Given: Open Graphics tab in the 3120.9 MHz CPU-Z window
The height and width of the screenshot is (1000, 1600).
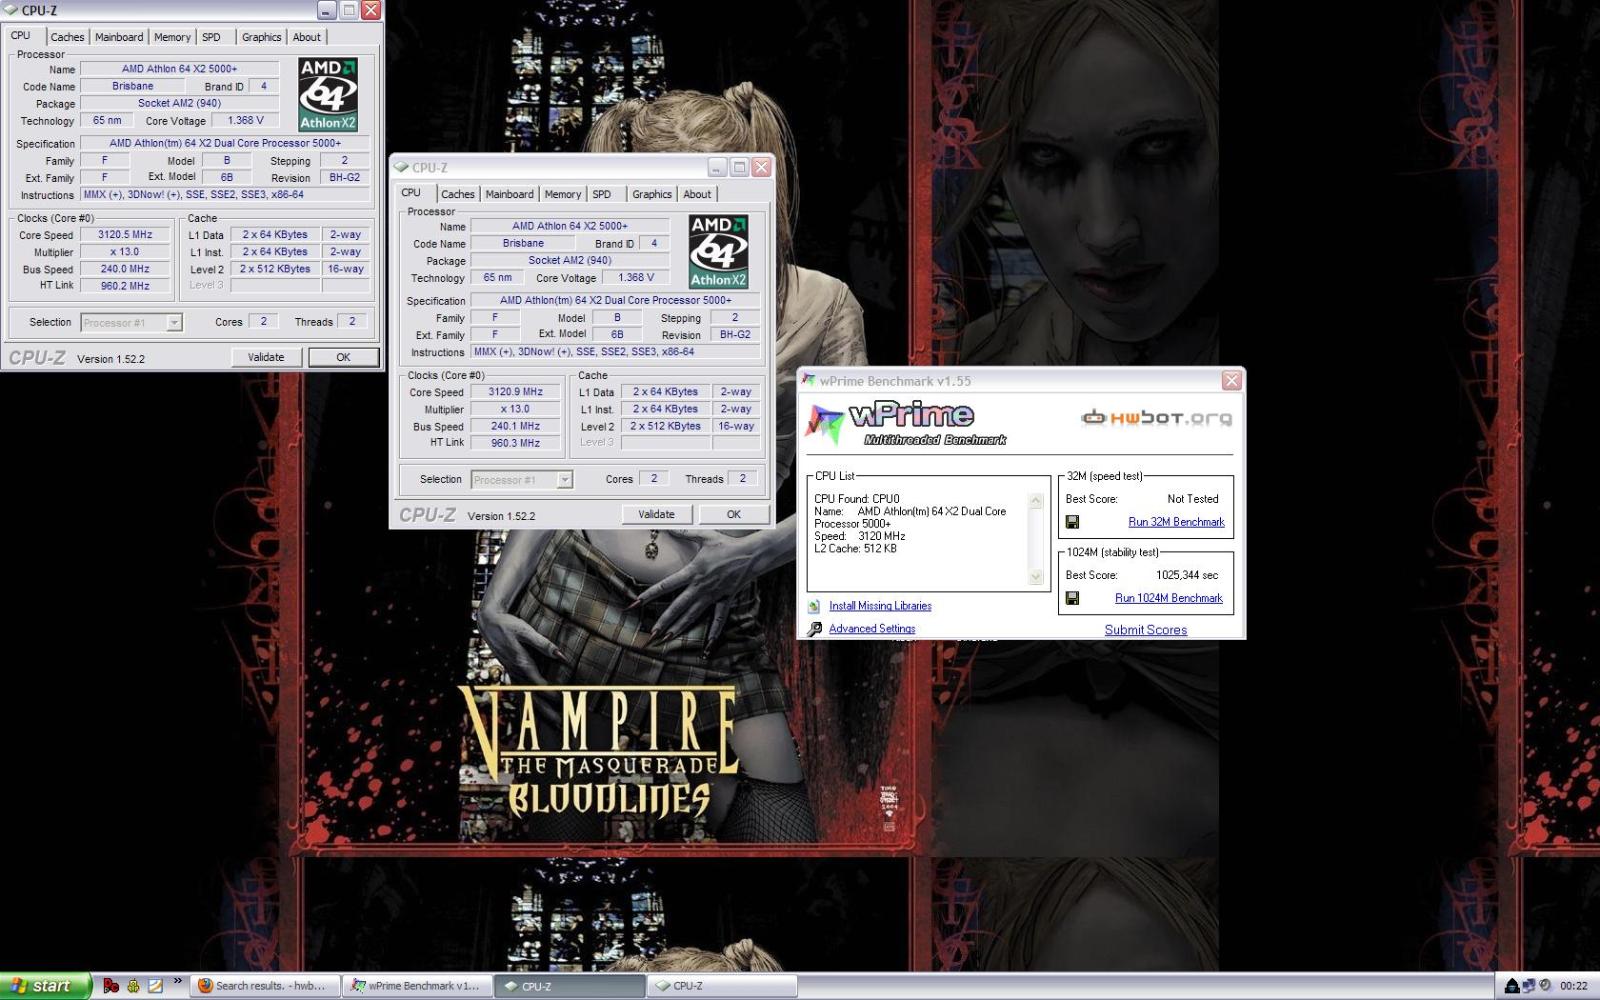Looking at the screenshot, I should (x=652, y=194).
